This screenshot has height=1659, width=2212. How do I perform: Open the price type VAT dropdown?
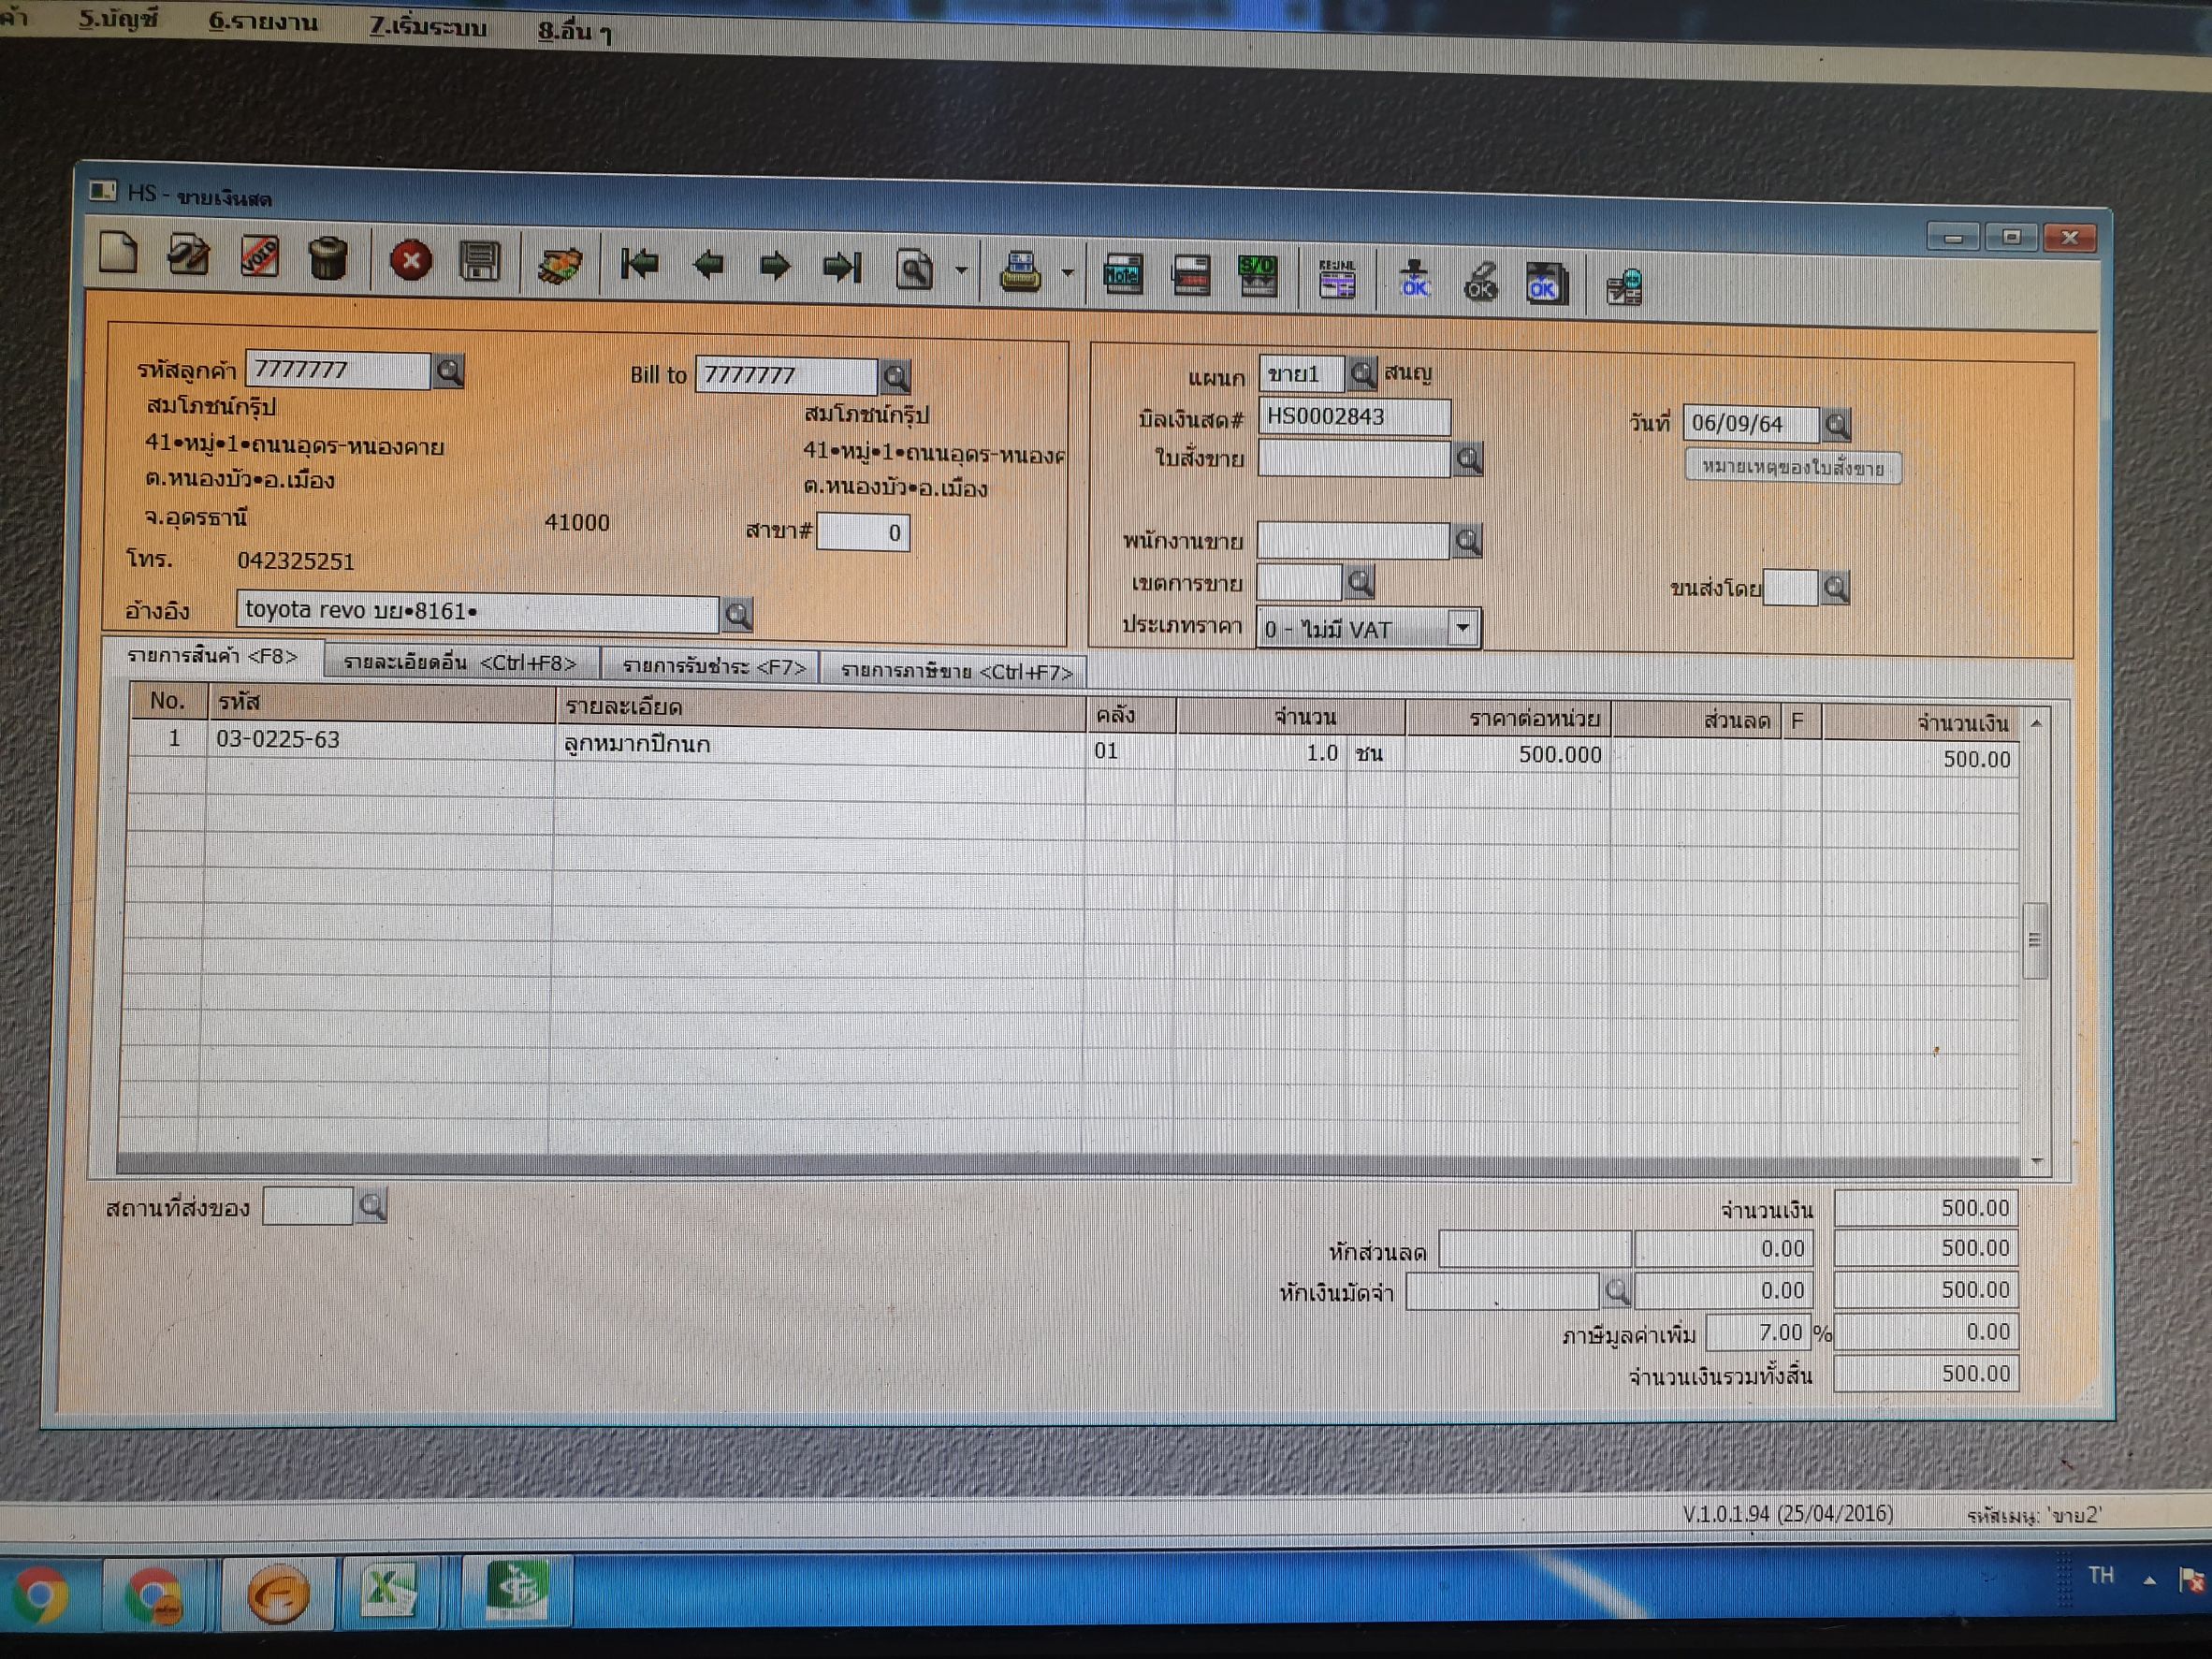[x=1463, y=628]
